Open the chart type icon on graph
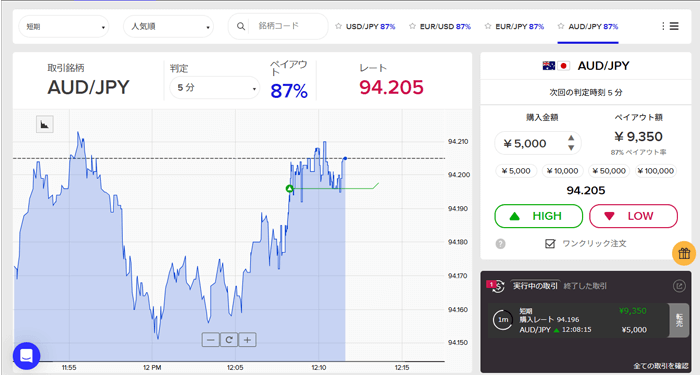 pos(45,125)
